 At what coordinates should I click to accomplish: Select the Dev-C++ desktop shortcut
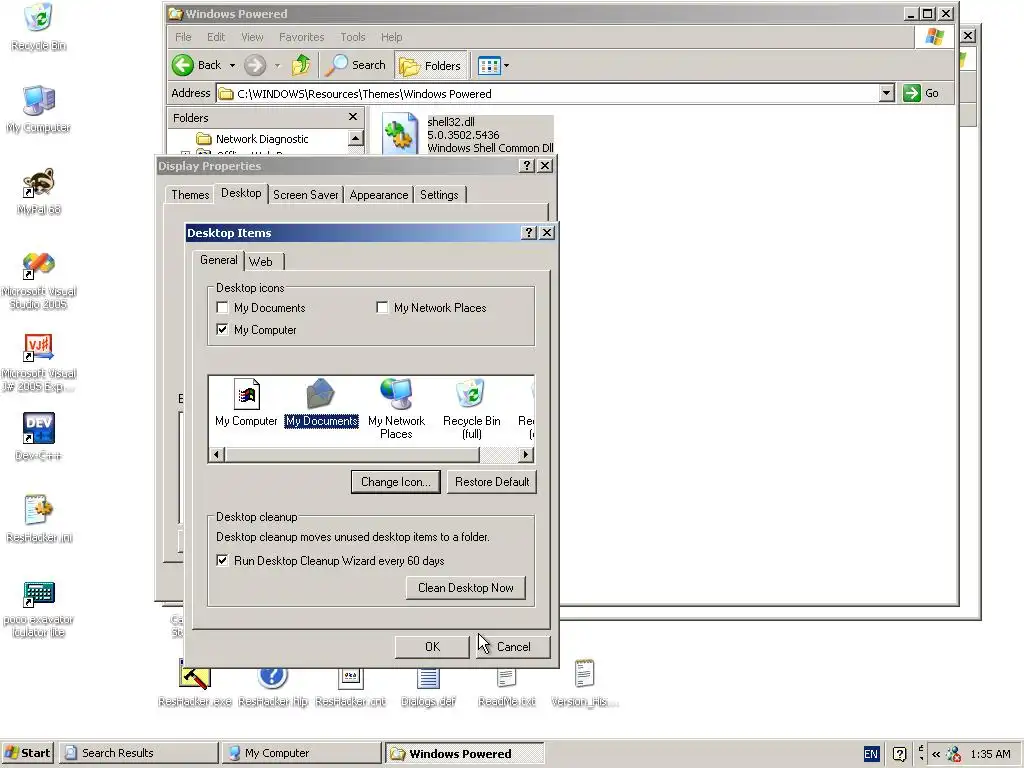click(39, 429)
